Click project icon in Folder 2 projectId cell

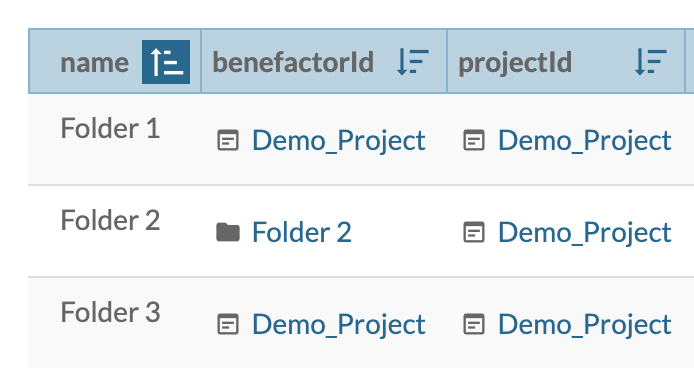pyautogui.click(x=474, y=232)
